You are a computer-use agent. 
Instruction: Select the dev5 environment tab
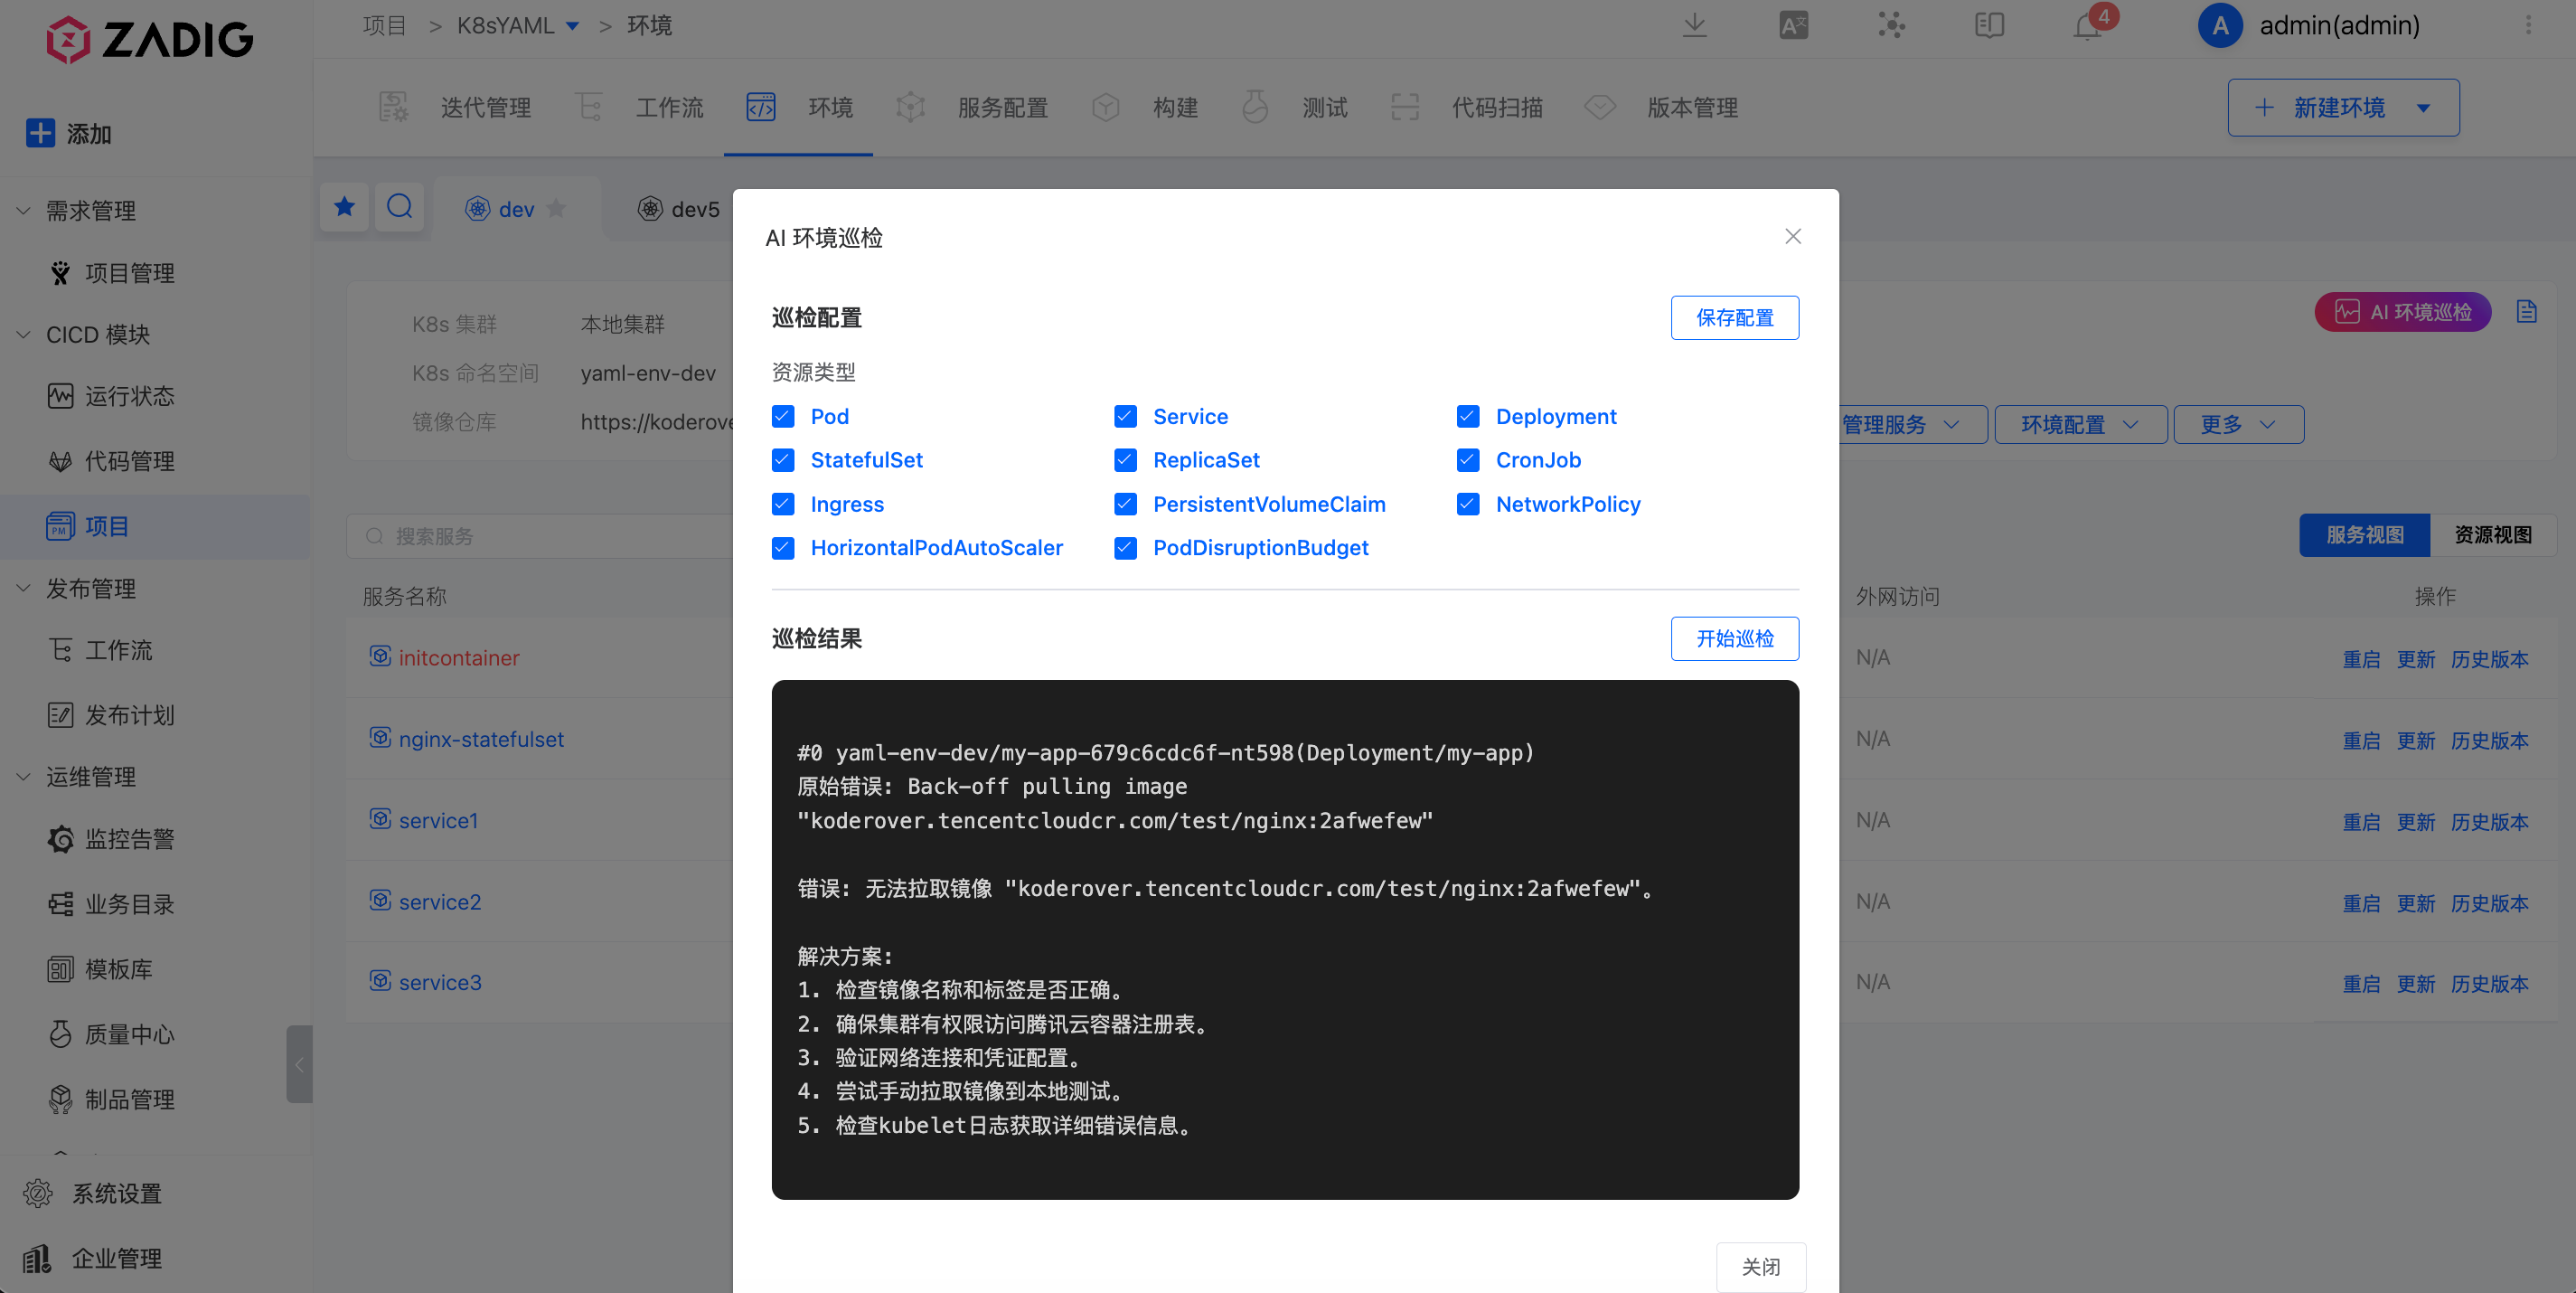pos(680,208)
